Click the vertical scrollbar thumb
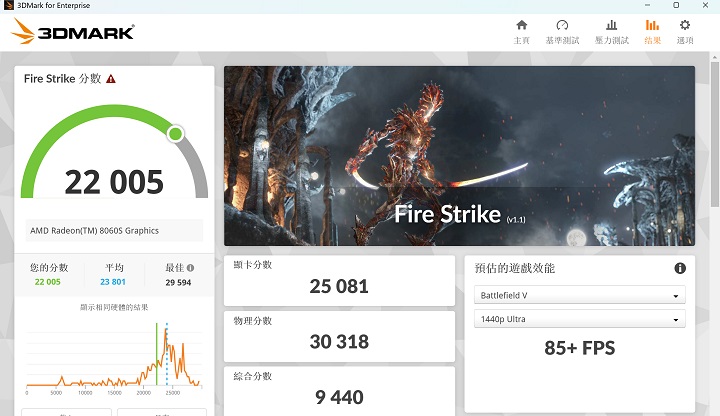The width and height of the screenshot is (720, 416). tap(714, 134)
